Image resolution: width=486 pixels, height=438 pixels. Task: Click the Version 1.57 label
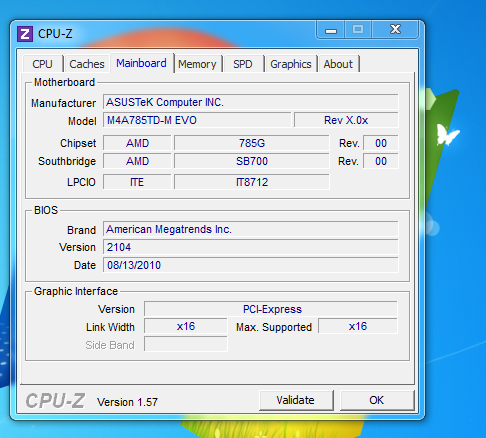point(127,402)
